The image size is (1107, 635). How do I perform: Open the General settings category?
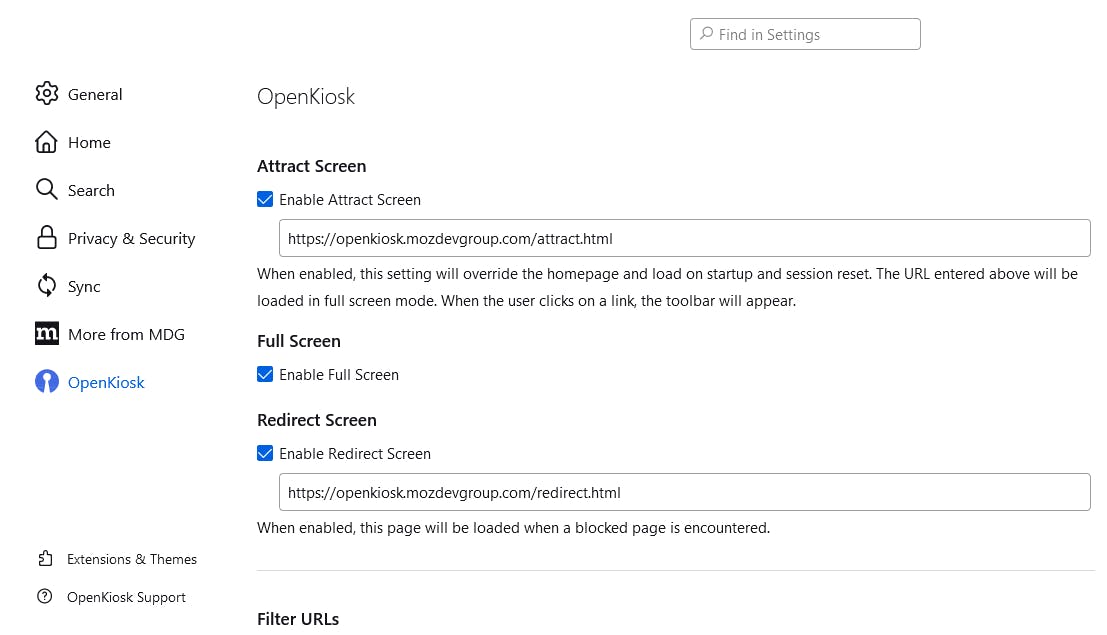tap(95, 94)
